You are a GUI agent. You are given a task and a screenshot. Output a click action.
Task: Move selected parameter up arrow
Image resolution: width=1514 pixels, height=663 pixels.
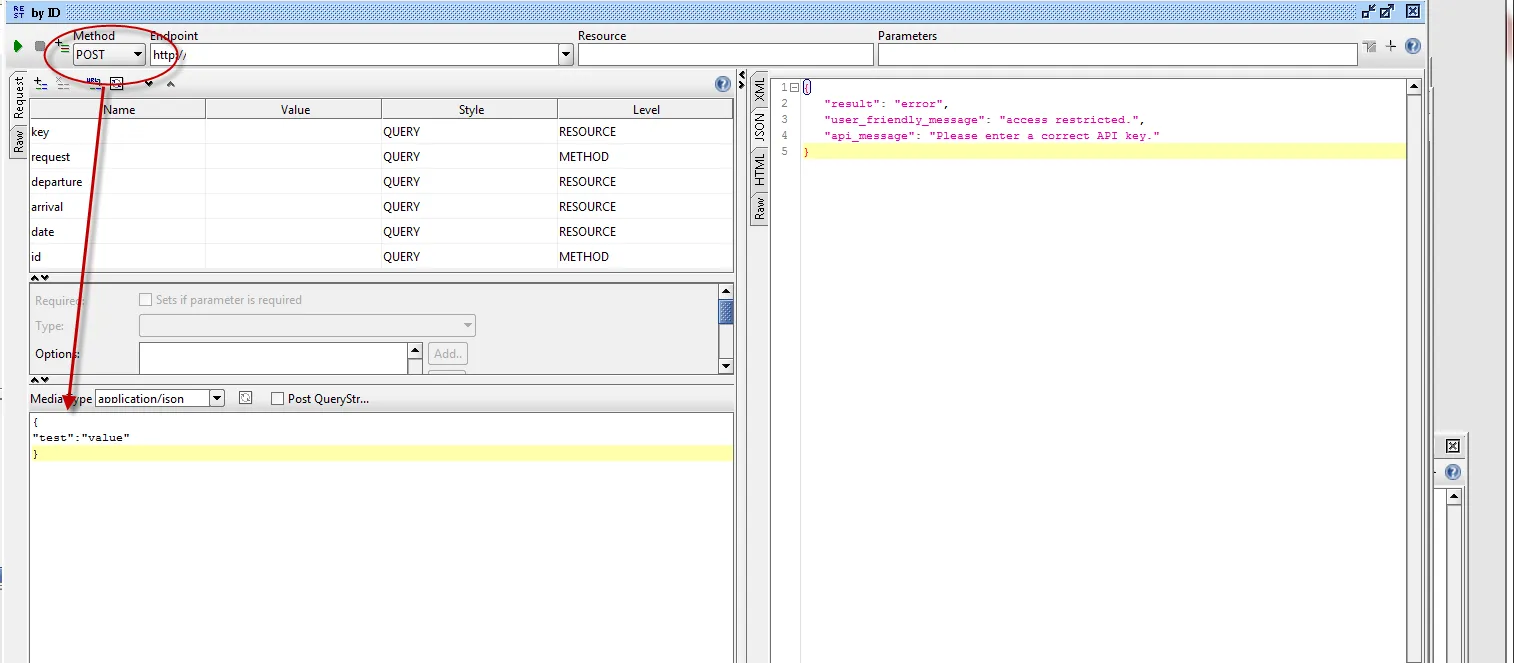[170, 84]
